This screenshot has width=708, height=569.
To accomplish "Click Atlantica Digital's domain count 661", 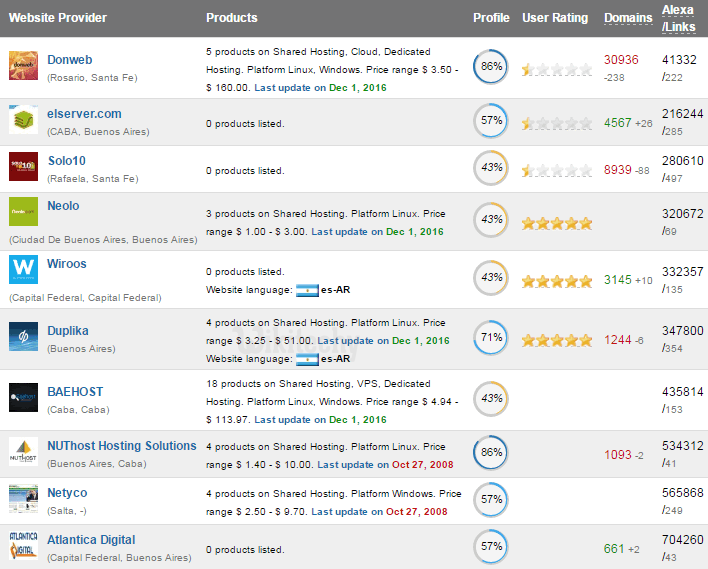I will (614, 548).
